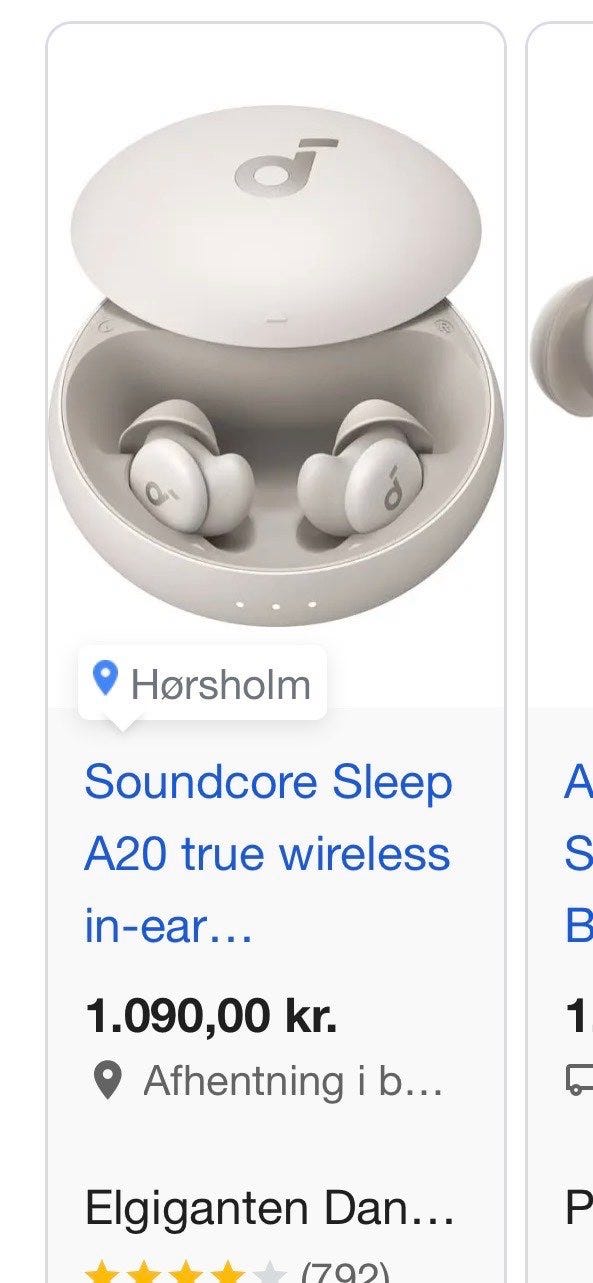Image resolution: width=593 pixels, height=1283 pixels.
Task: Select the Hørsholm location badge text
Action: pos(221,685)
